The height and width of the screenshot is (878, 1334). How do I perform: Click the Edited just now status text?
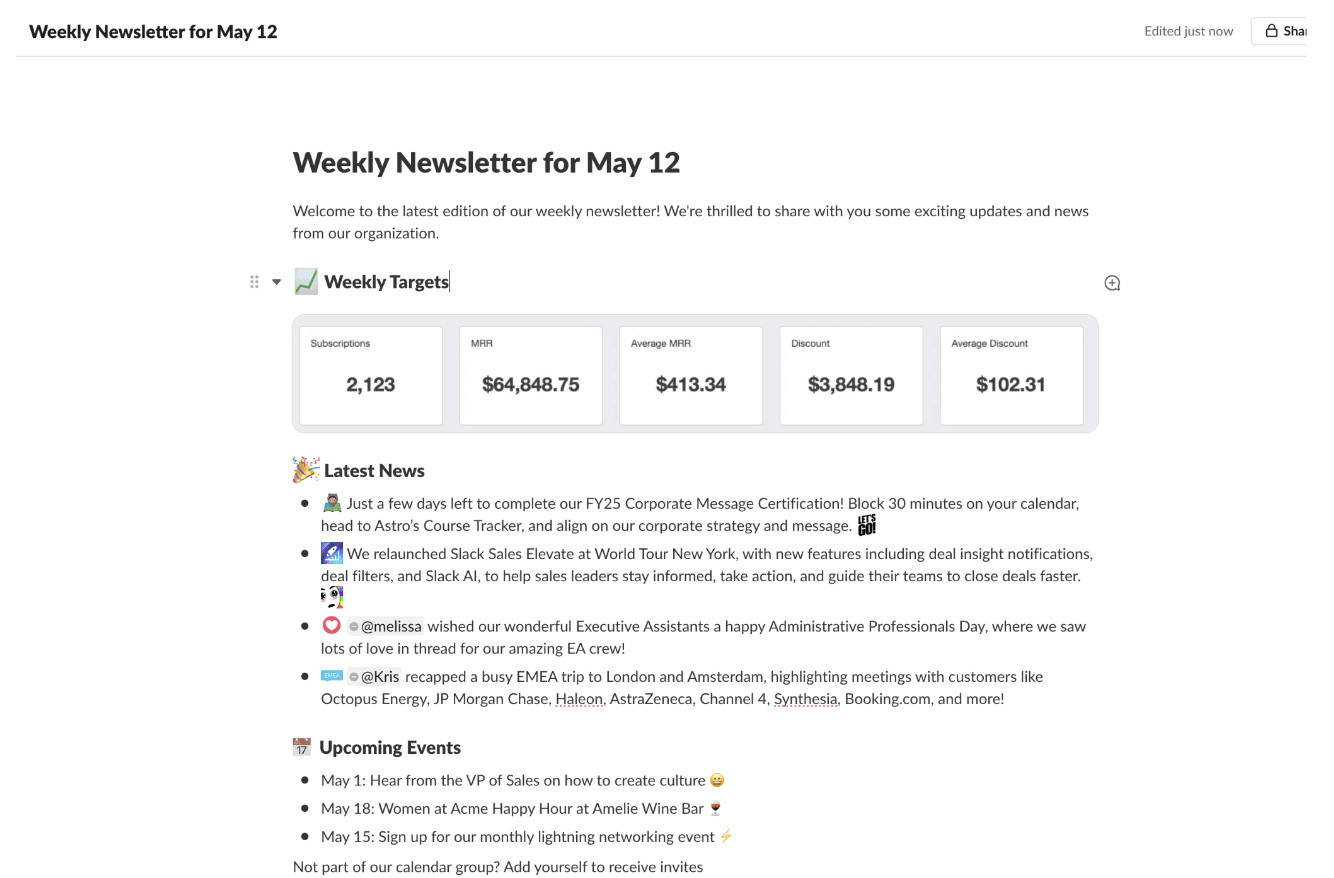[x=1189, y=31]
